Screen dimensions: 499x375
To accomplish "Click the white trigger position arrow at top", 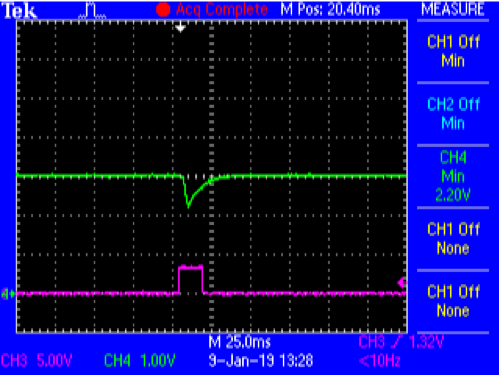I will (x=180, y=27).
